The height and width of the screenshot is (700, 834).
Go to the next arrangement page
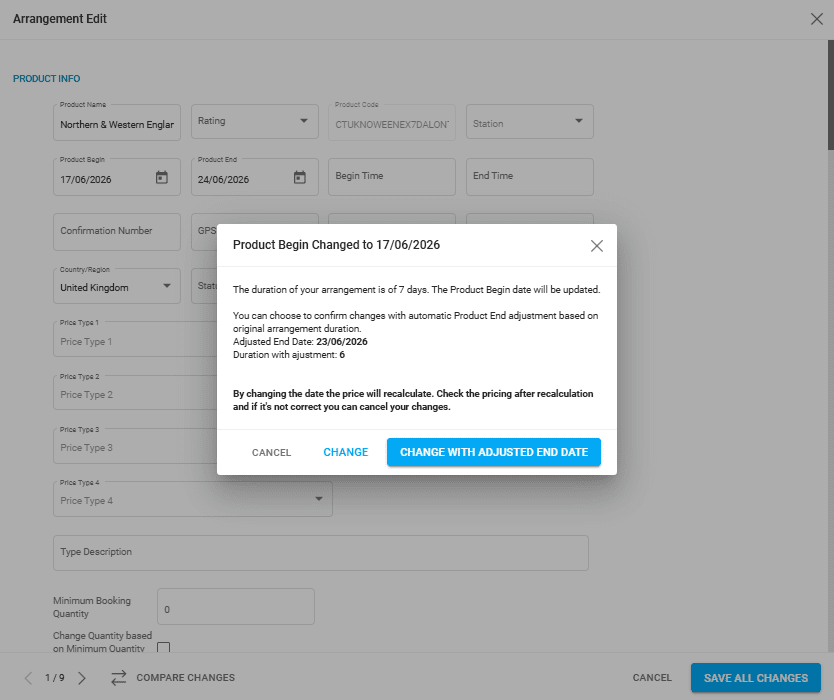click(82, 678)
